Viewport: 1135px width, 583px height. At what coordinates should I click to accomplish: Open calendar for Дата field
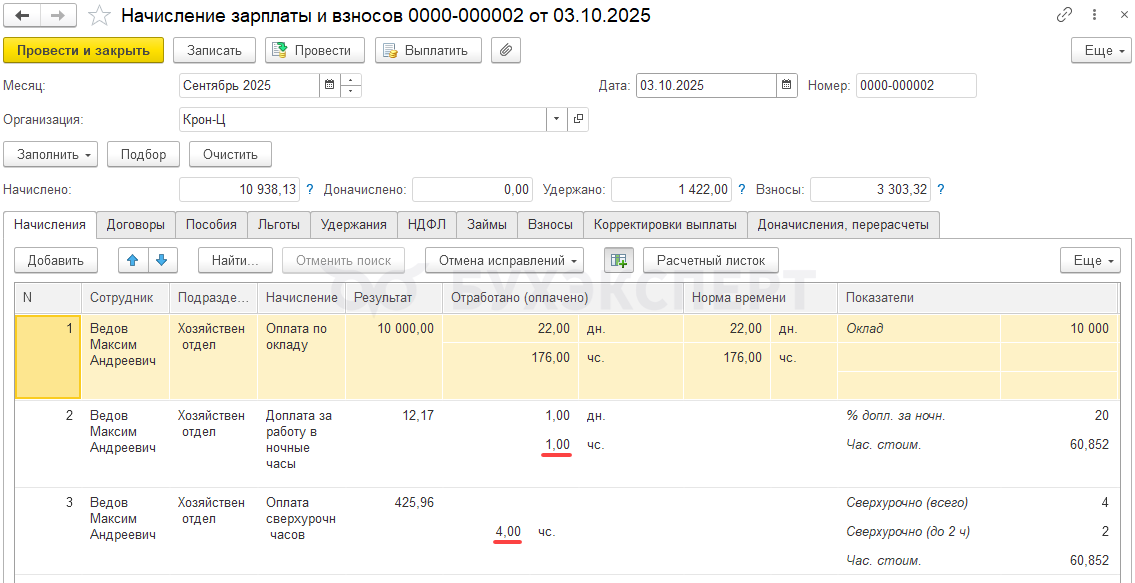pos(787,86)
